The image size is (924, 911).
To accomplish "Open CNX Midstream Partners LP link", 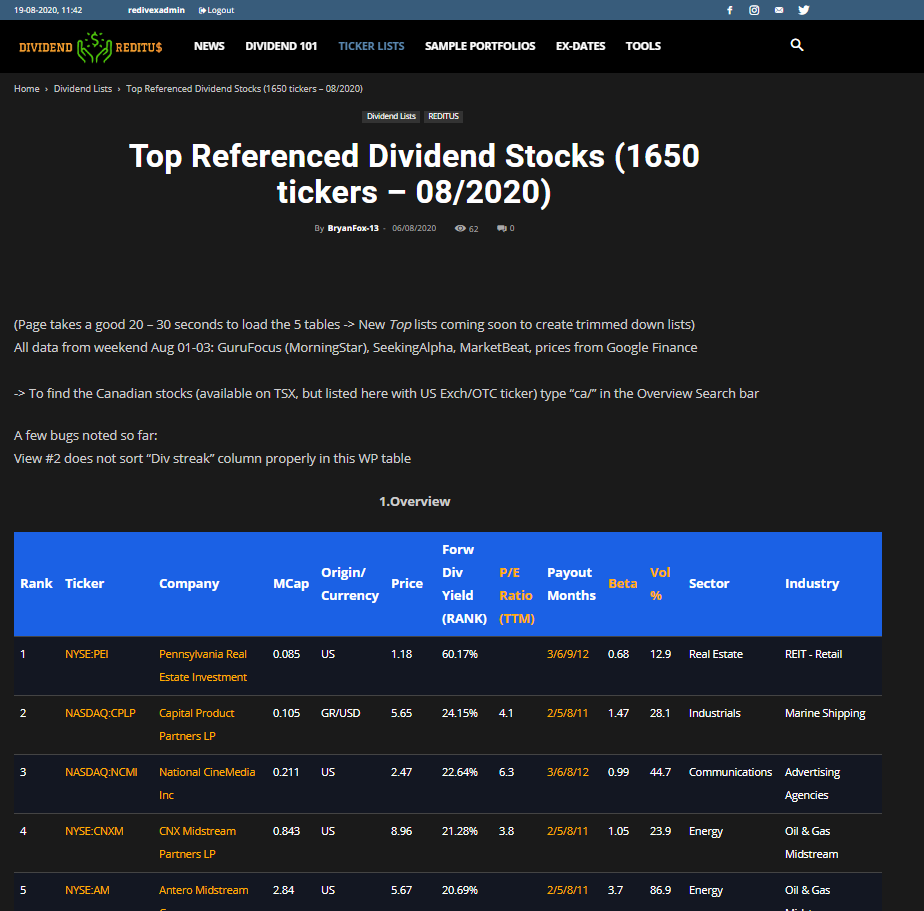I will coord(197,843).
